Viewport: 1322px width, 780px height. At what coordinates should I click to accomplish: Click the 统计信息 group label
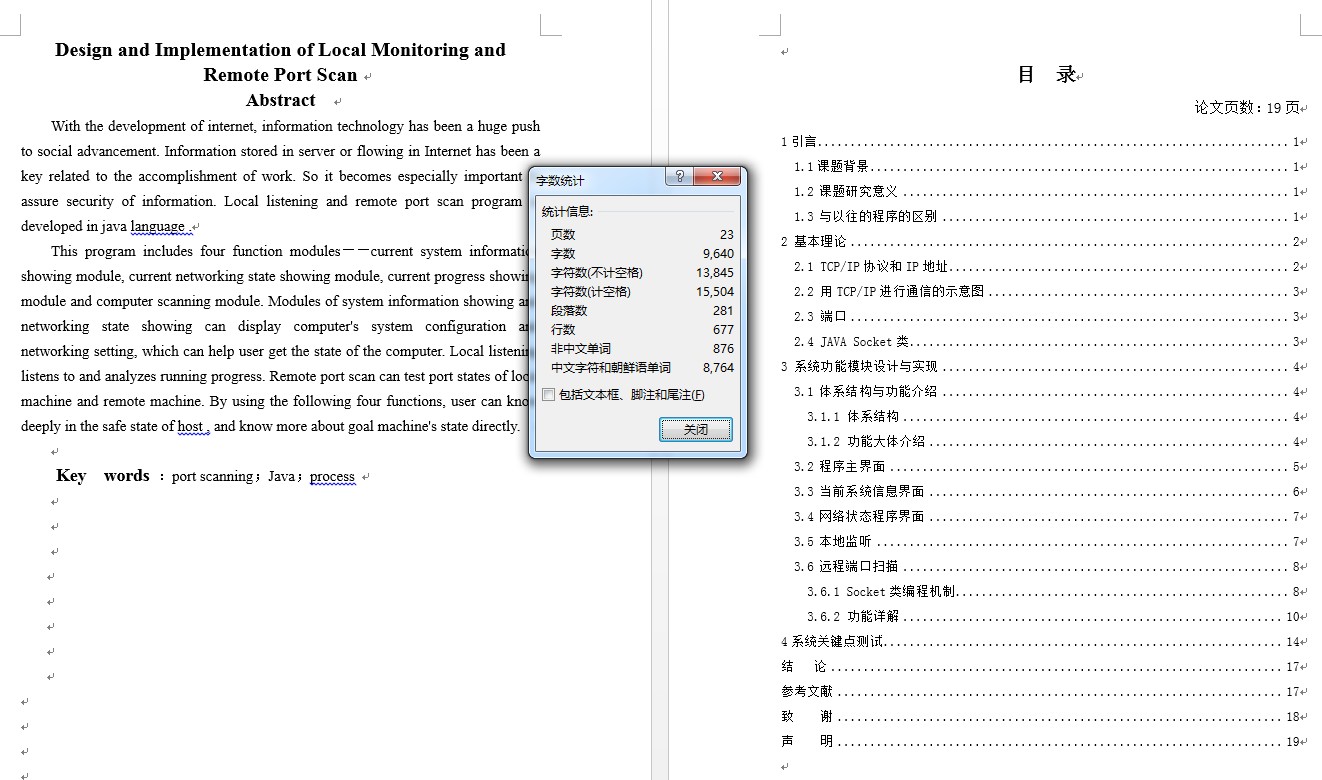click(x=567, y=211)
